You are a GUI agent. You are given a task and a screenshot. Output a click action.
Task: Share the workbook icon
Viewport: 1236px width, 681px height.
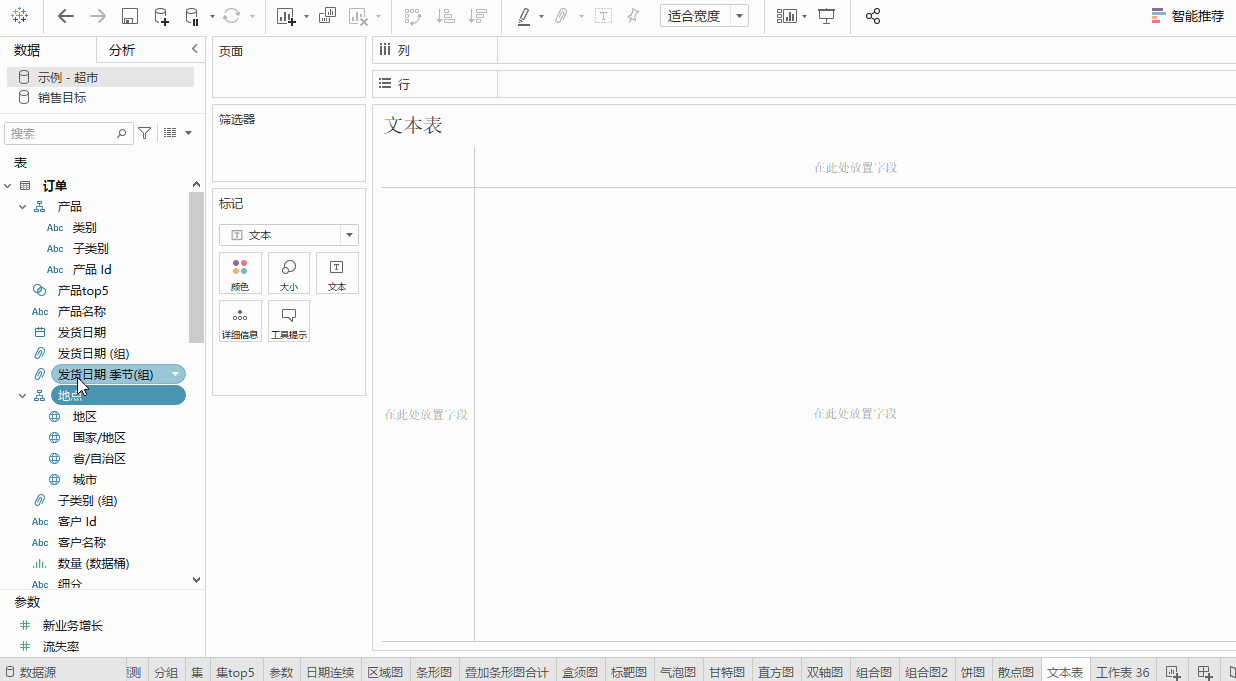[x=873, y=16]
